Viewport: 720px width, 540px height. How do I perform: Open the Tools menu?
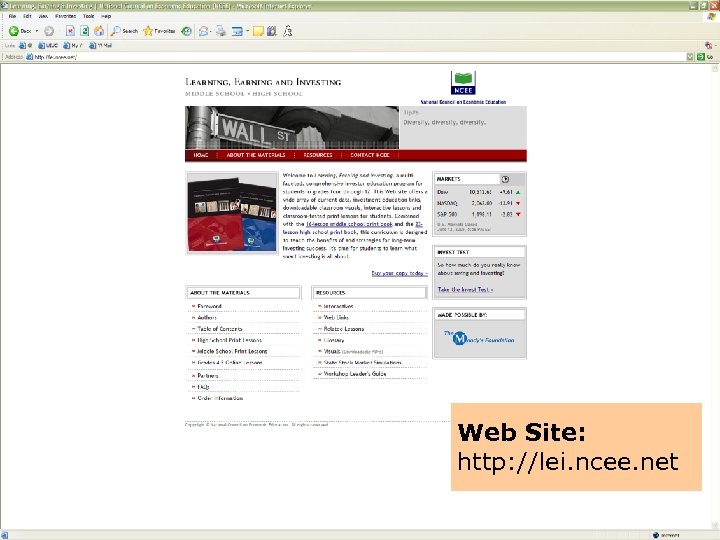(88, 16)
